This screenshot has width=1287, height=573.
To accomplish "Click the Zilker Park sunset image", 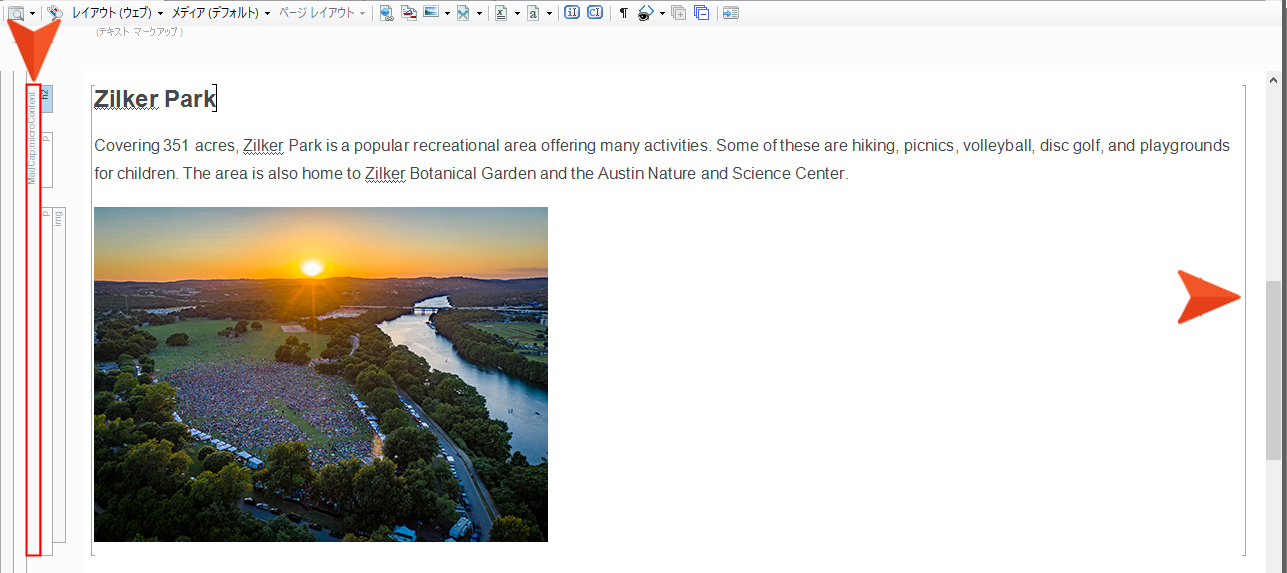I will pos(320,374).
